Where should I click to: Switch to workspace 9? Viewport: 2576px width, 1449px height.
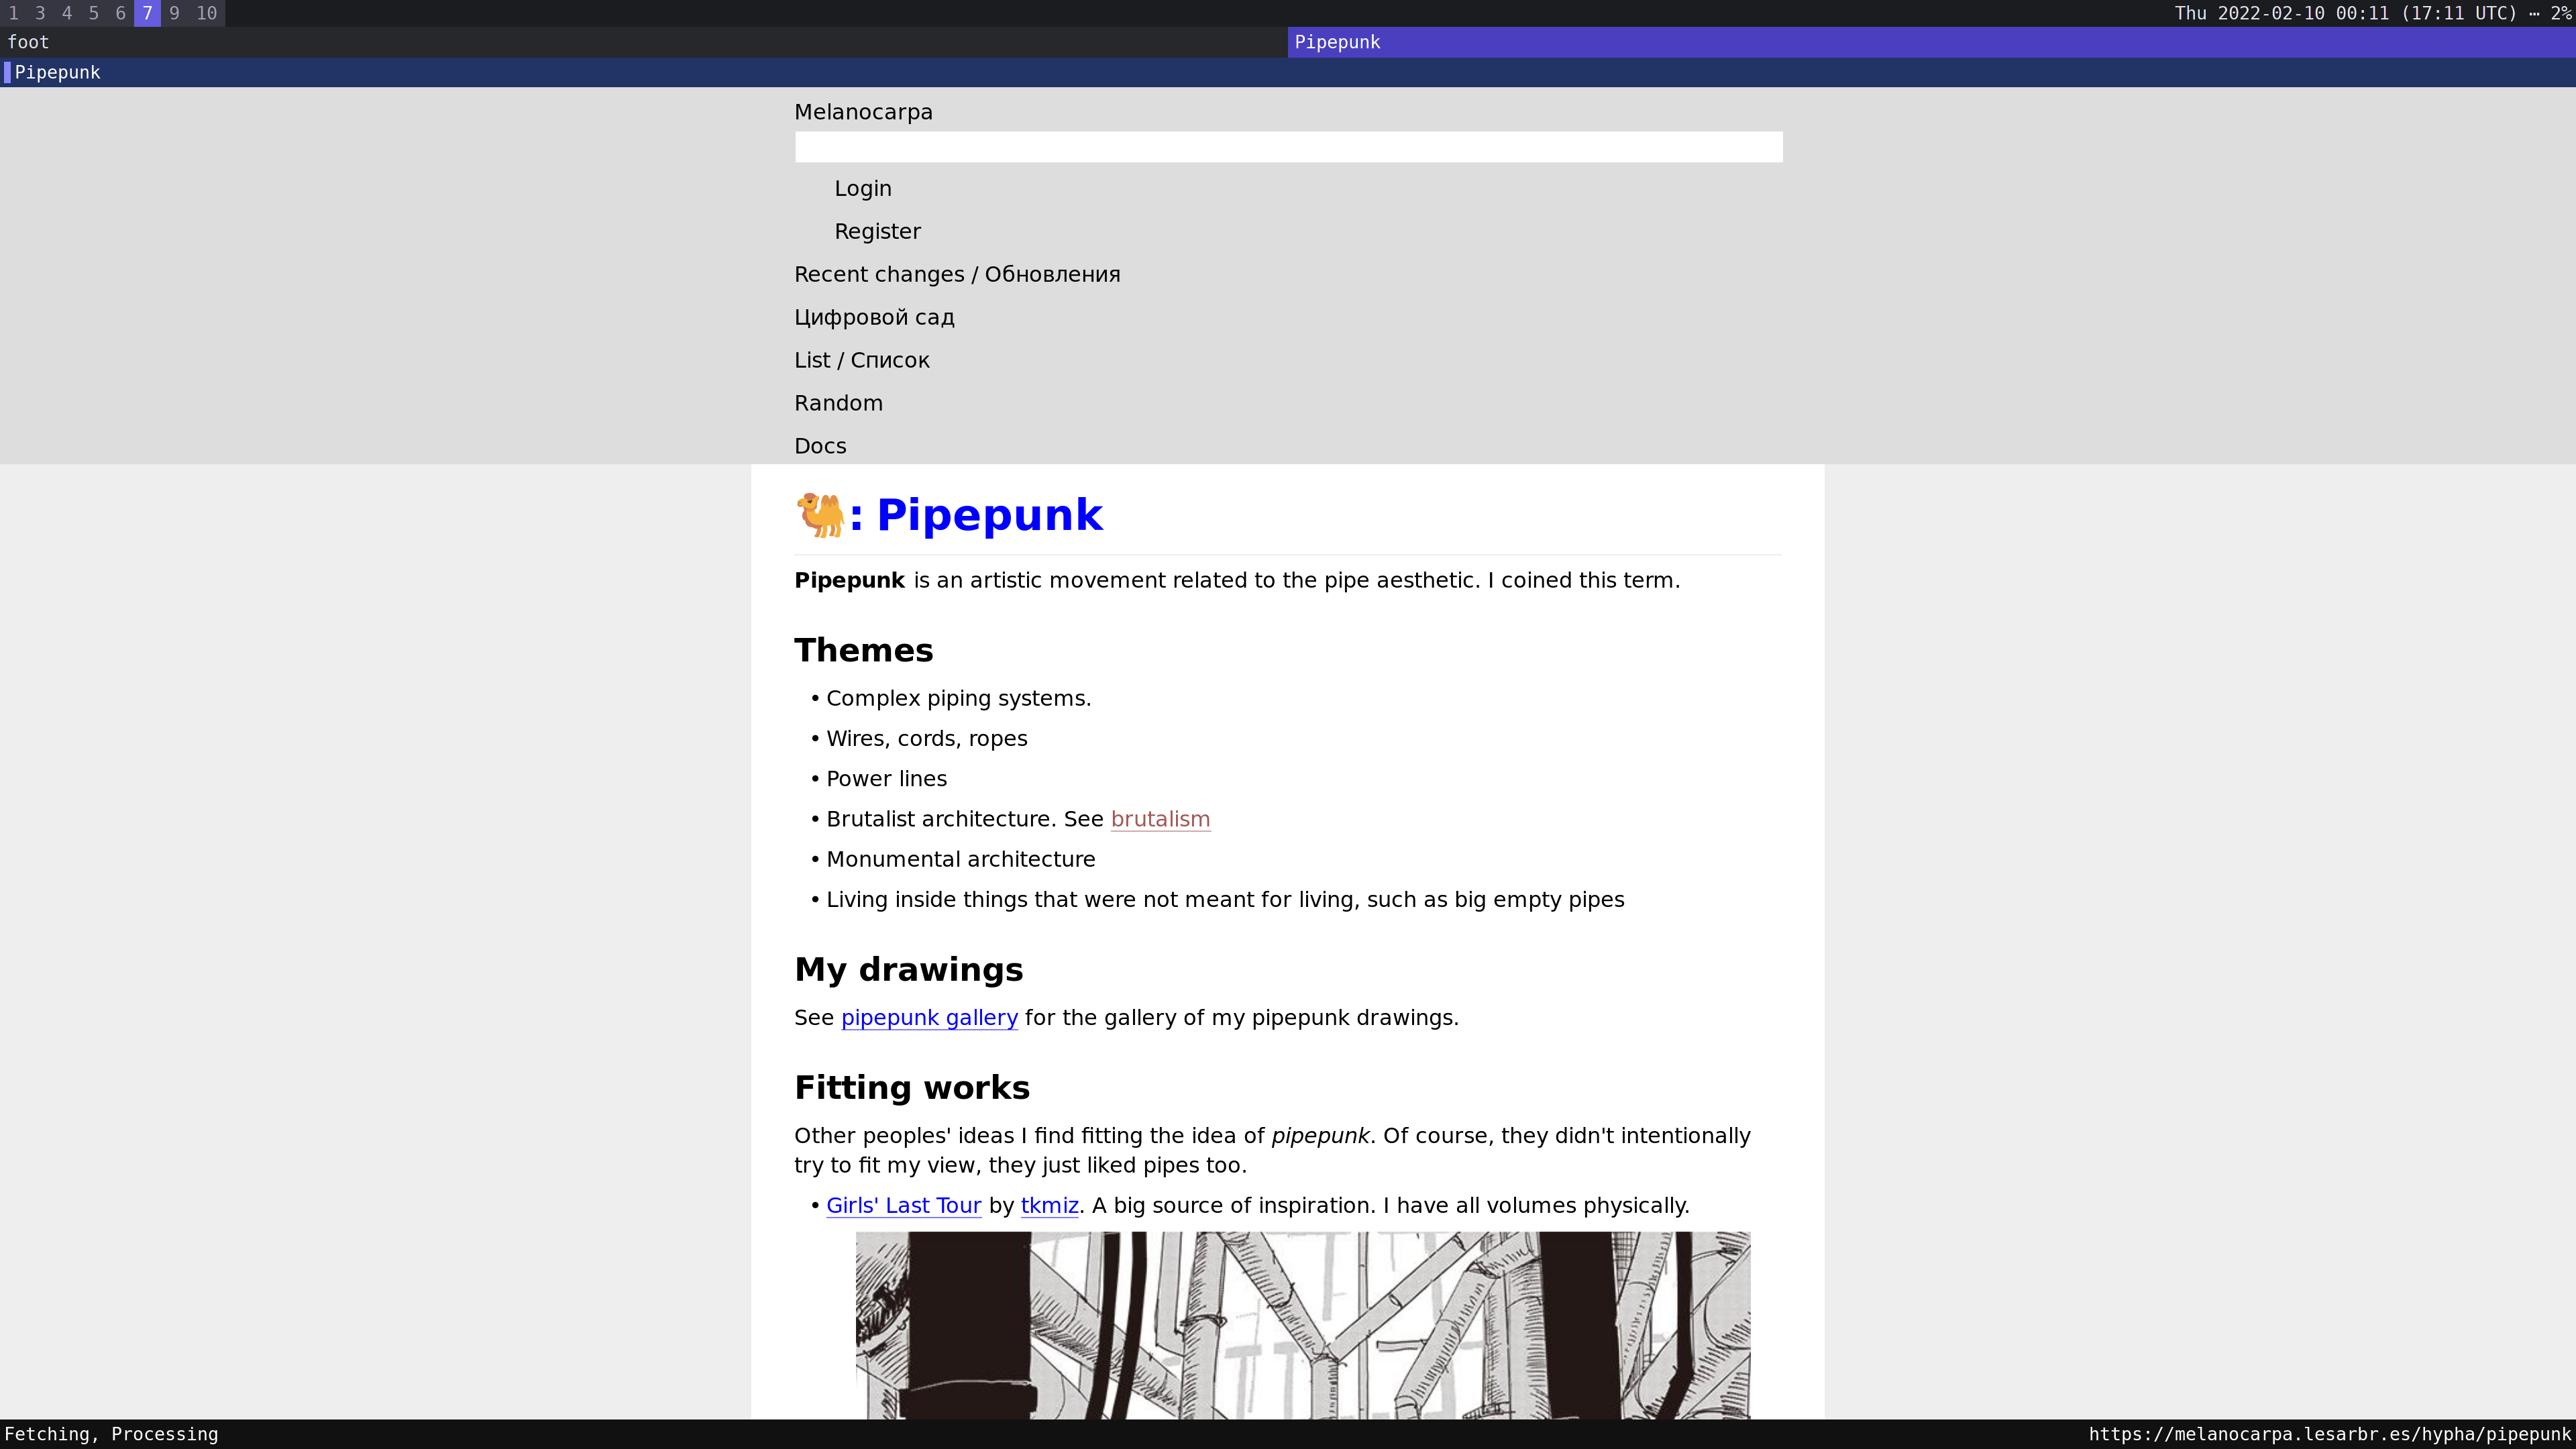(174, 13)
